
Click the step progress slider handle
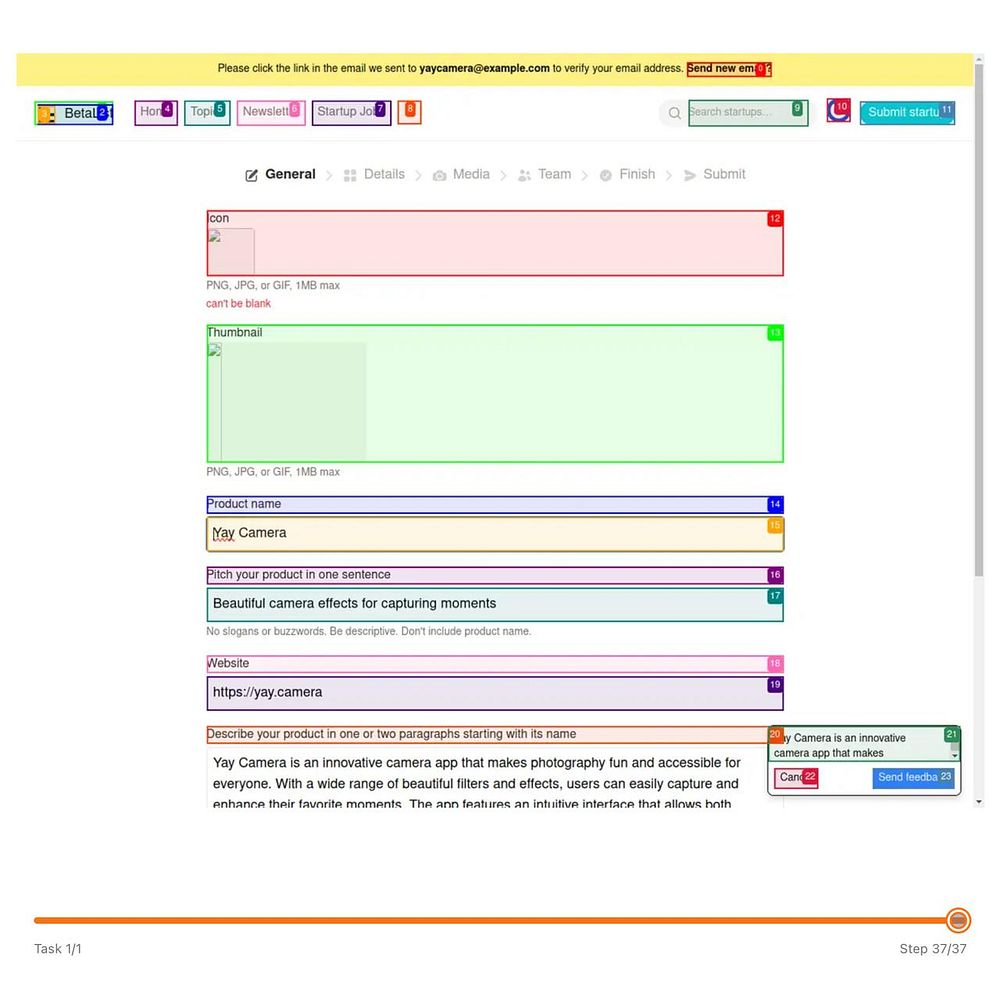pos(957,920)
